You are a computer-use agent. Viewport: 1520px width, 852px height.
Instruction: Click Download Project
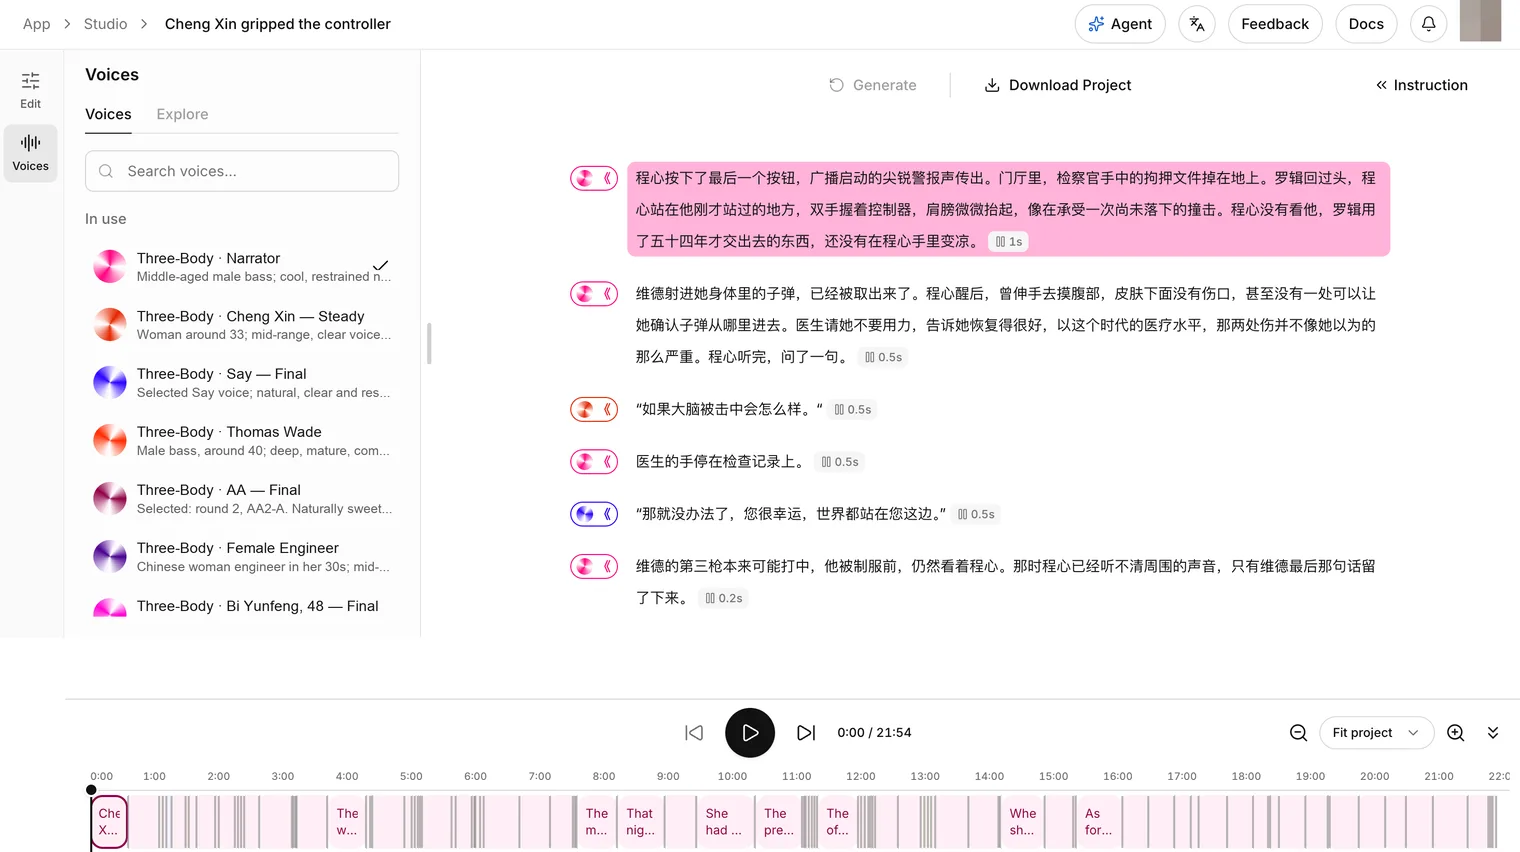(1058, 85)
